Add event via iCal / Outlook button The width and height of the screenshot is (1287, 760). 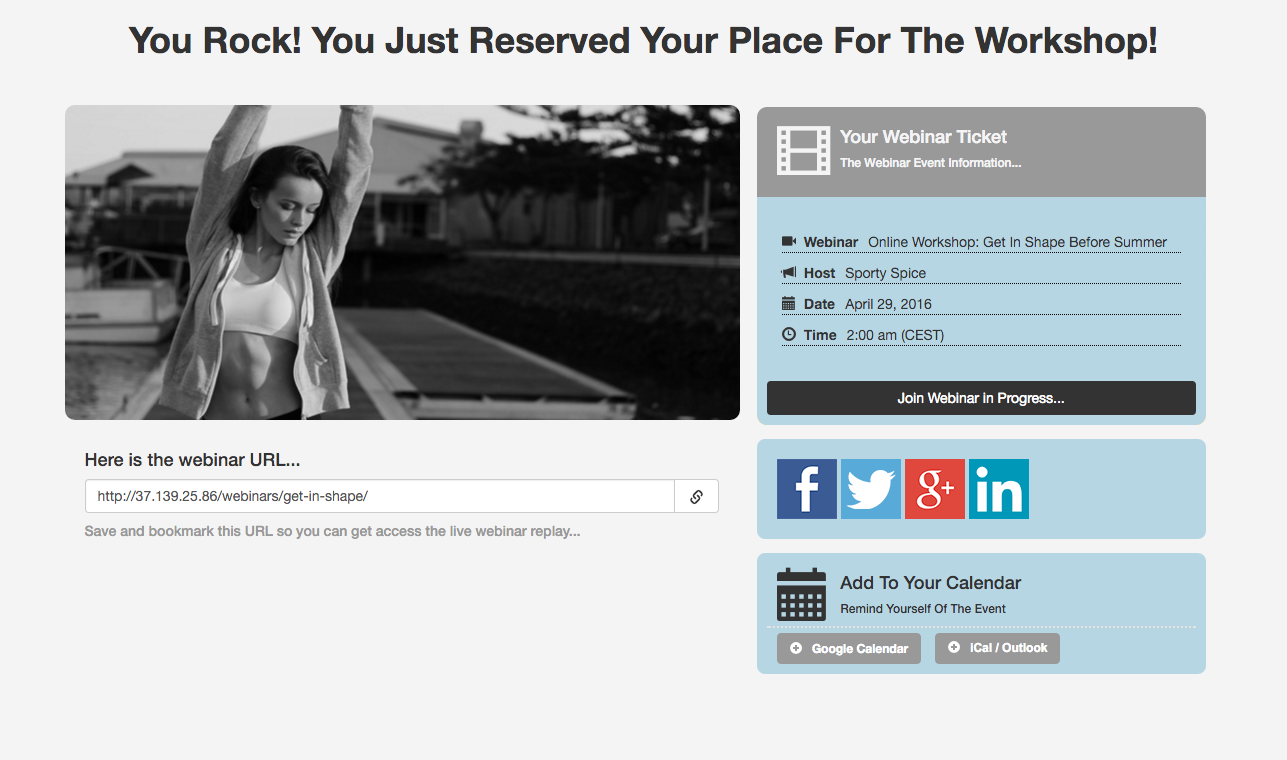(x=997, y=648)
